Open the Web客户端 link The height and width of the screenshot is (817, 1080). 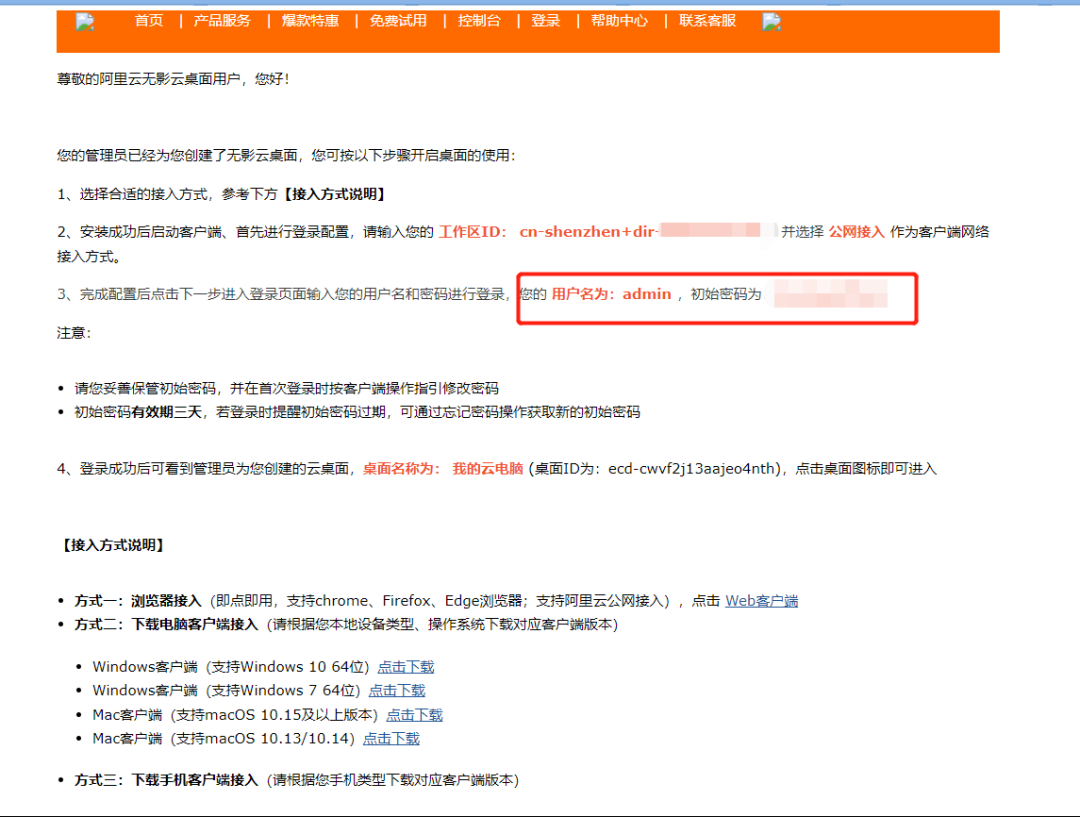click(762, 601)
